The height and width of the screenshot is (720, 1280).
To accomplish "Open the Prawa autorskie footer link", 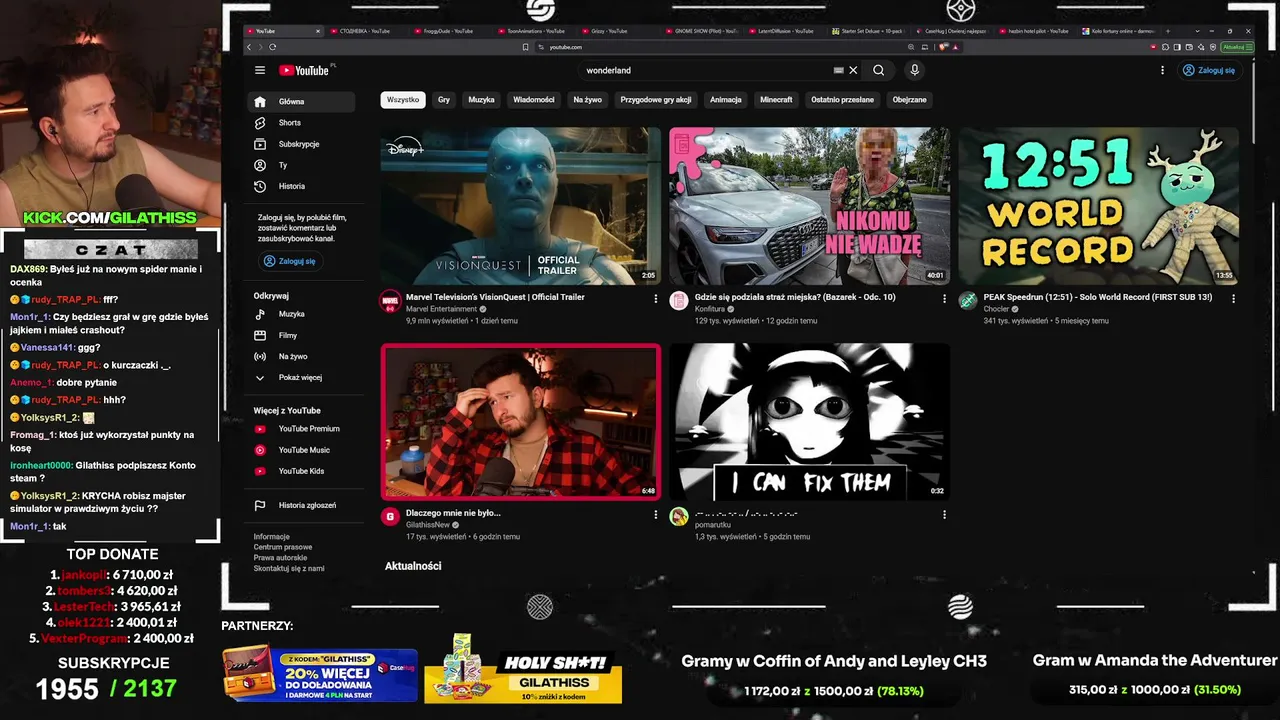I will tap(277, 558).
